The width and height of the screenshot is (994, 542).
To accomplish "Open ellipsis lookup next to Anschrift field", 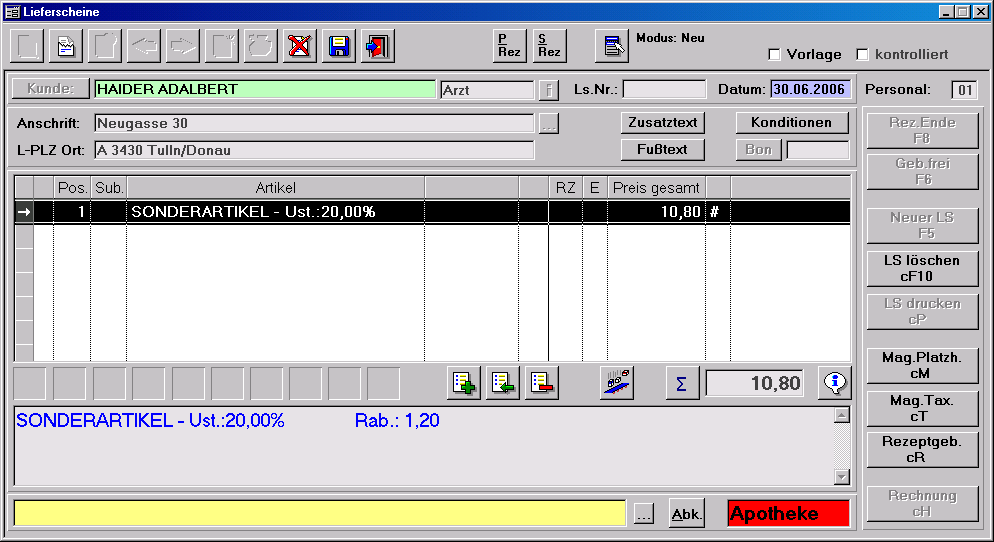I will [x=548, y=124].
